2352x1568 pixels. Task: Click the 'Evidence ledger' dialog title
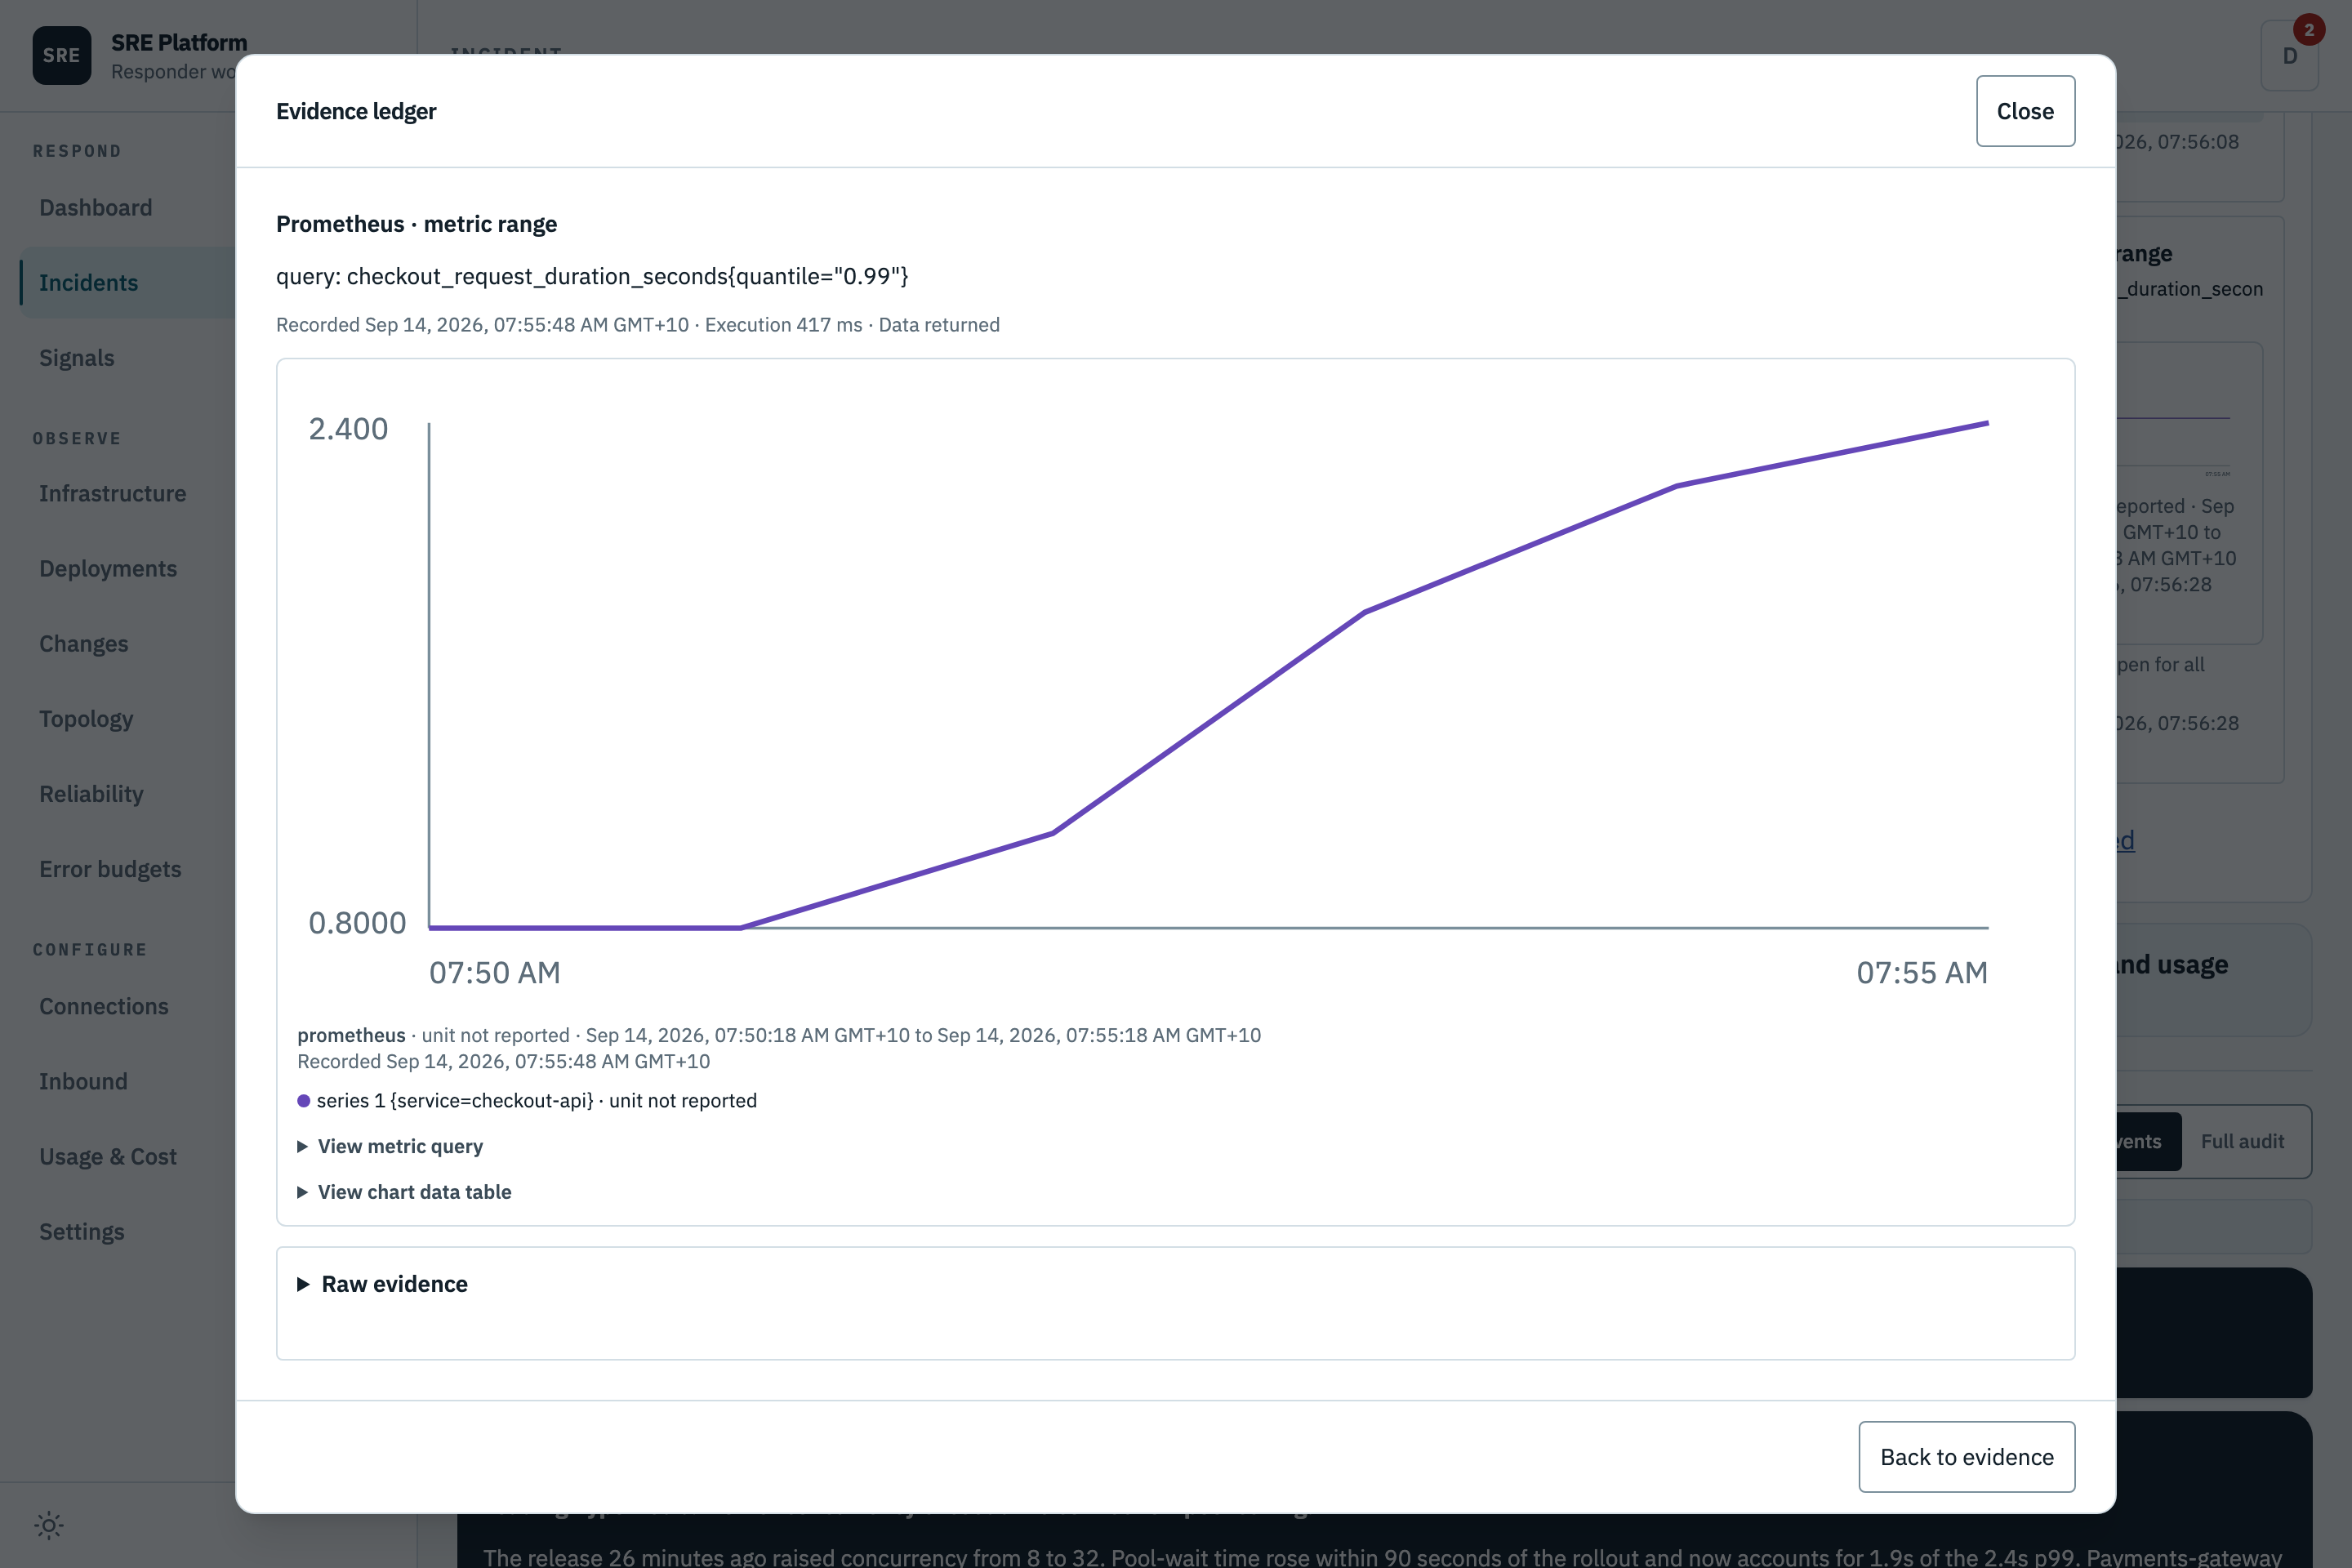(x=356, y=111)
